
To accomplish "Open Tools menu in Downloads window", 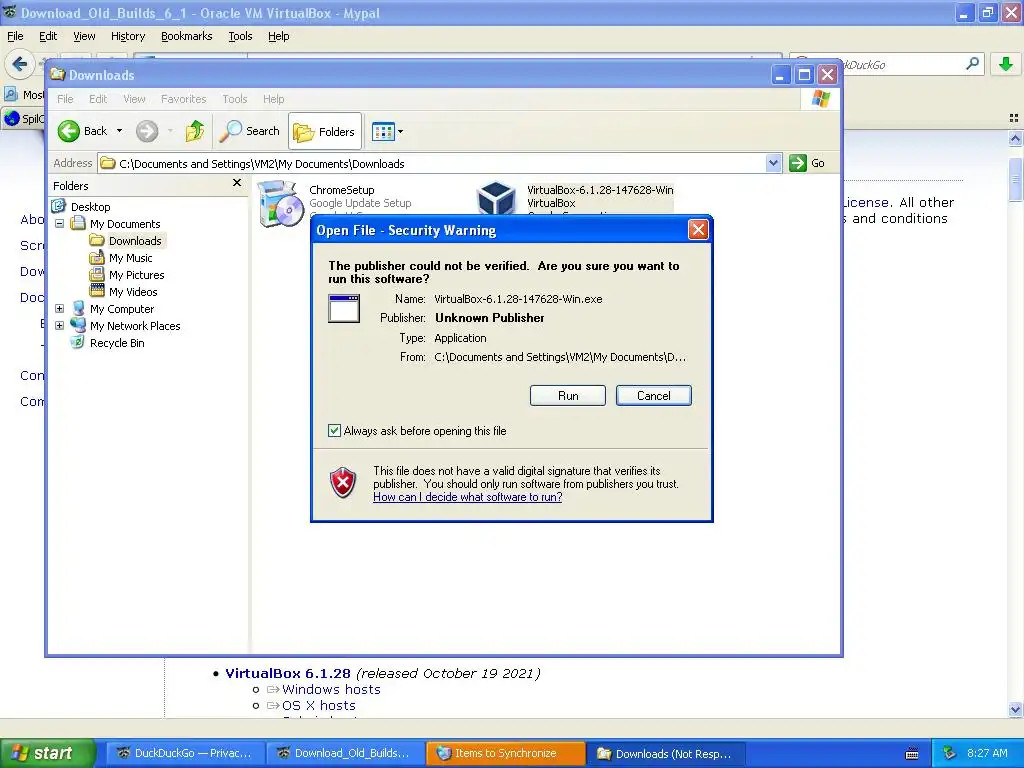I will coord(234,99).
